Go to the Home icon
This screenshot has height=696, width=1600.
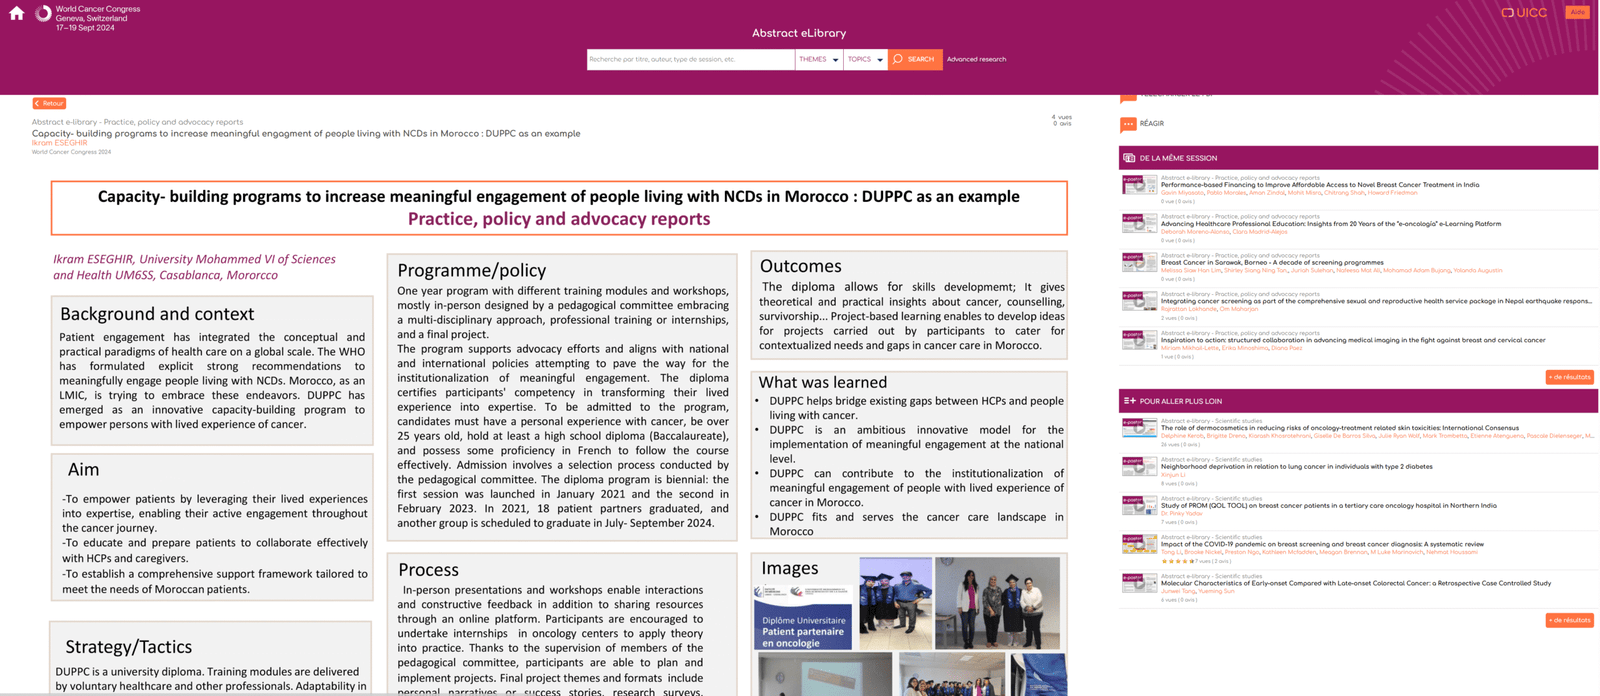[16, 14]
